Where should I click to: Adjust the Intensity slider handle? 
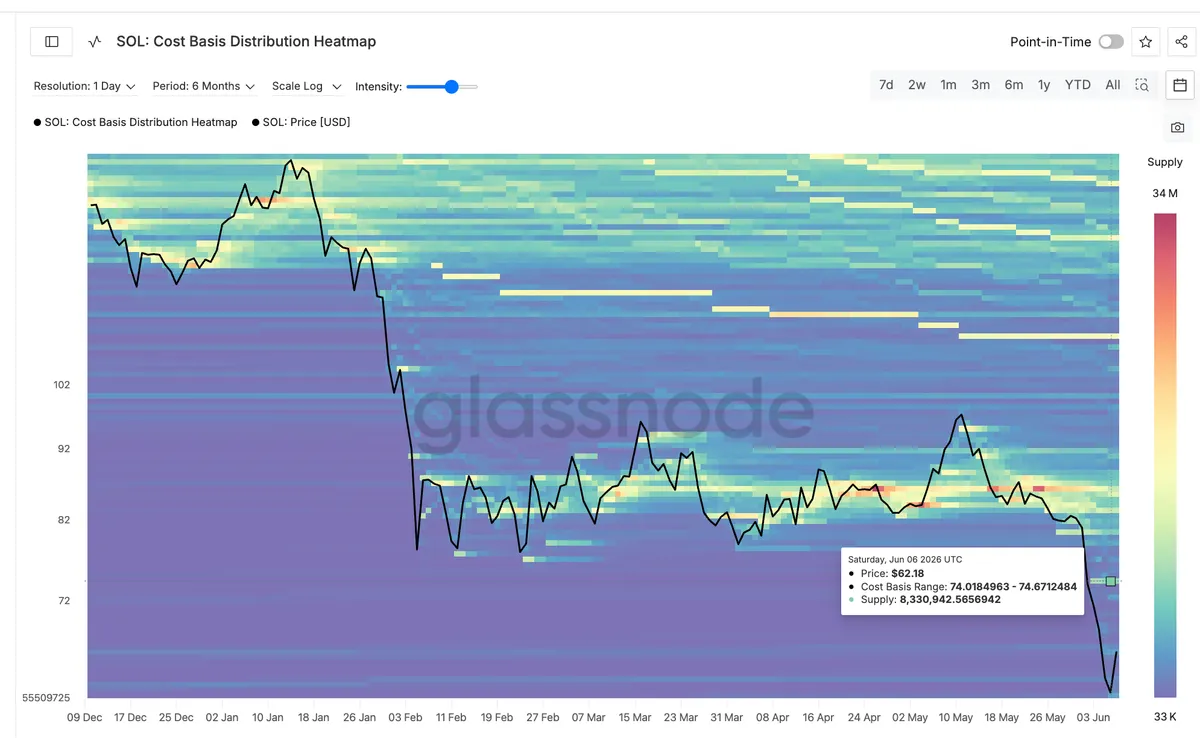(452, 87)
